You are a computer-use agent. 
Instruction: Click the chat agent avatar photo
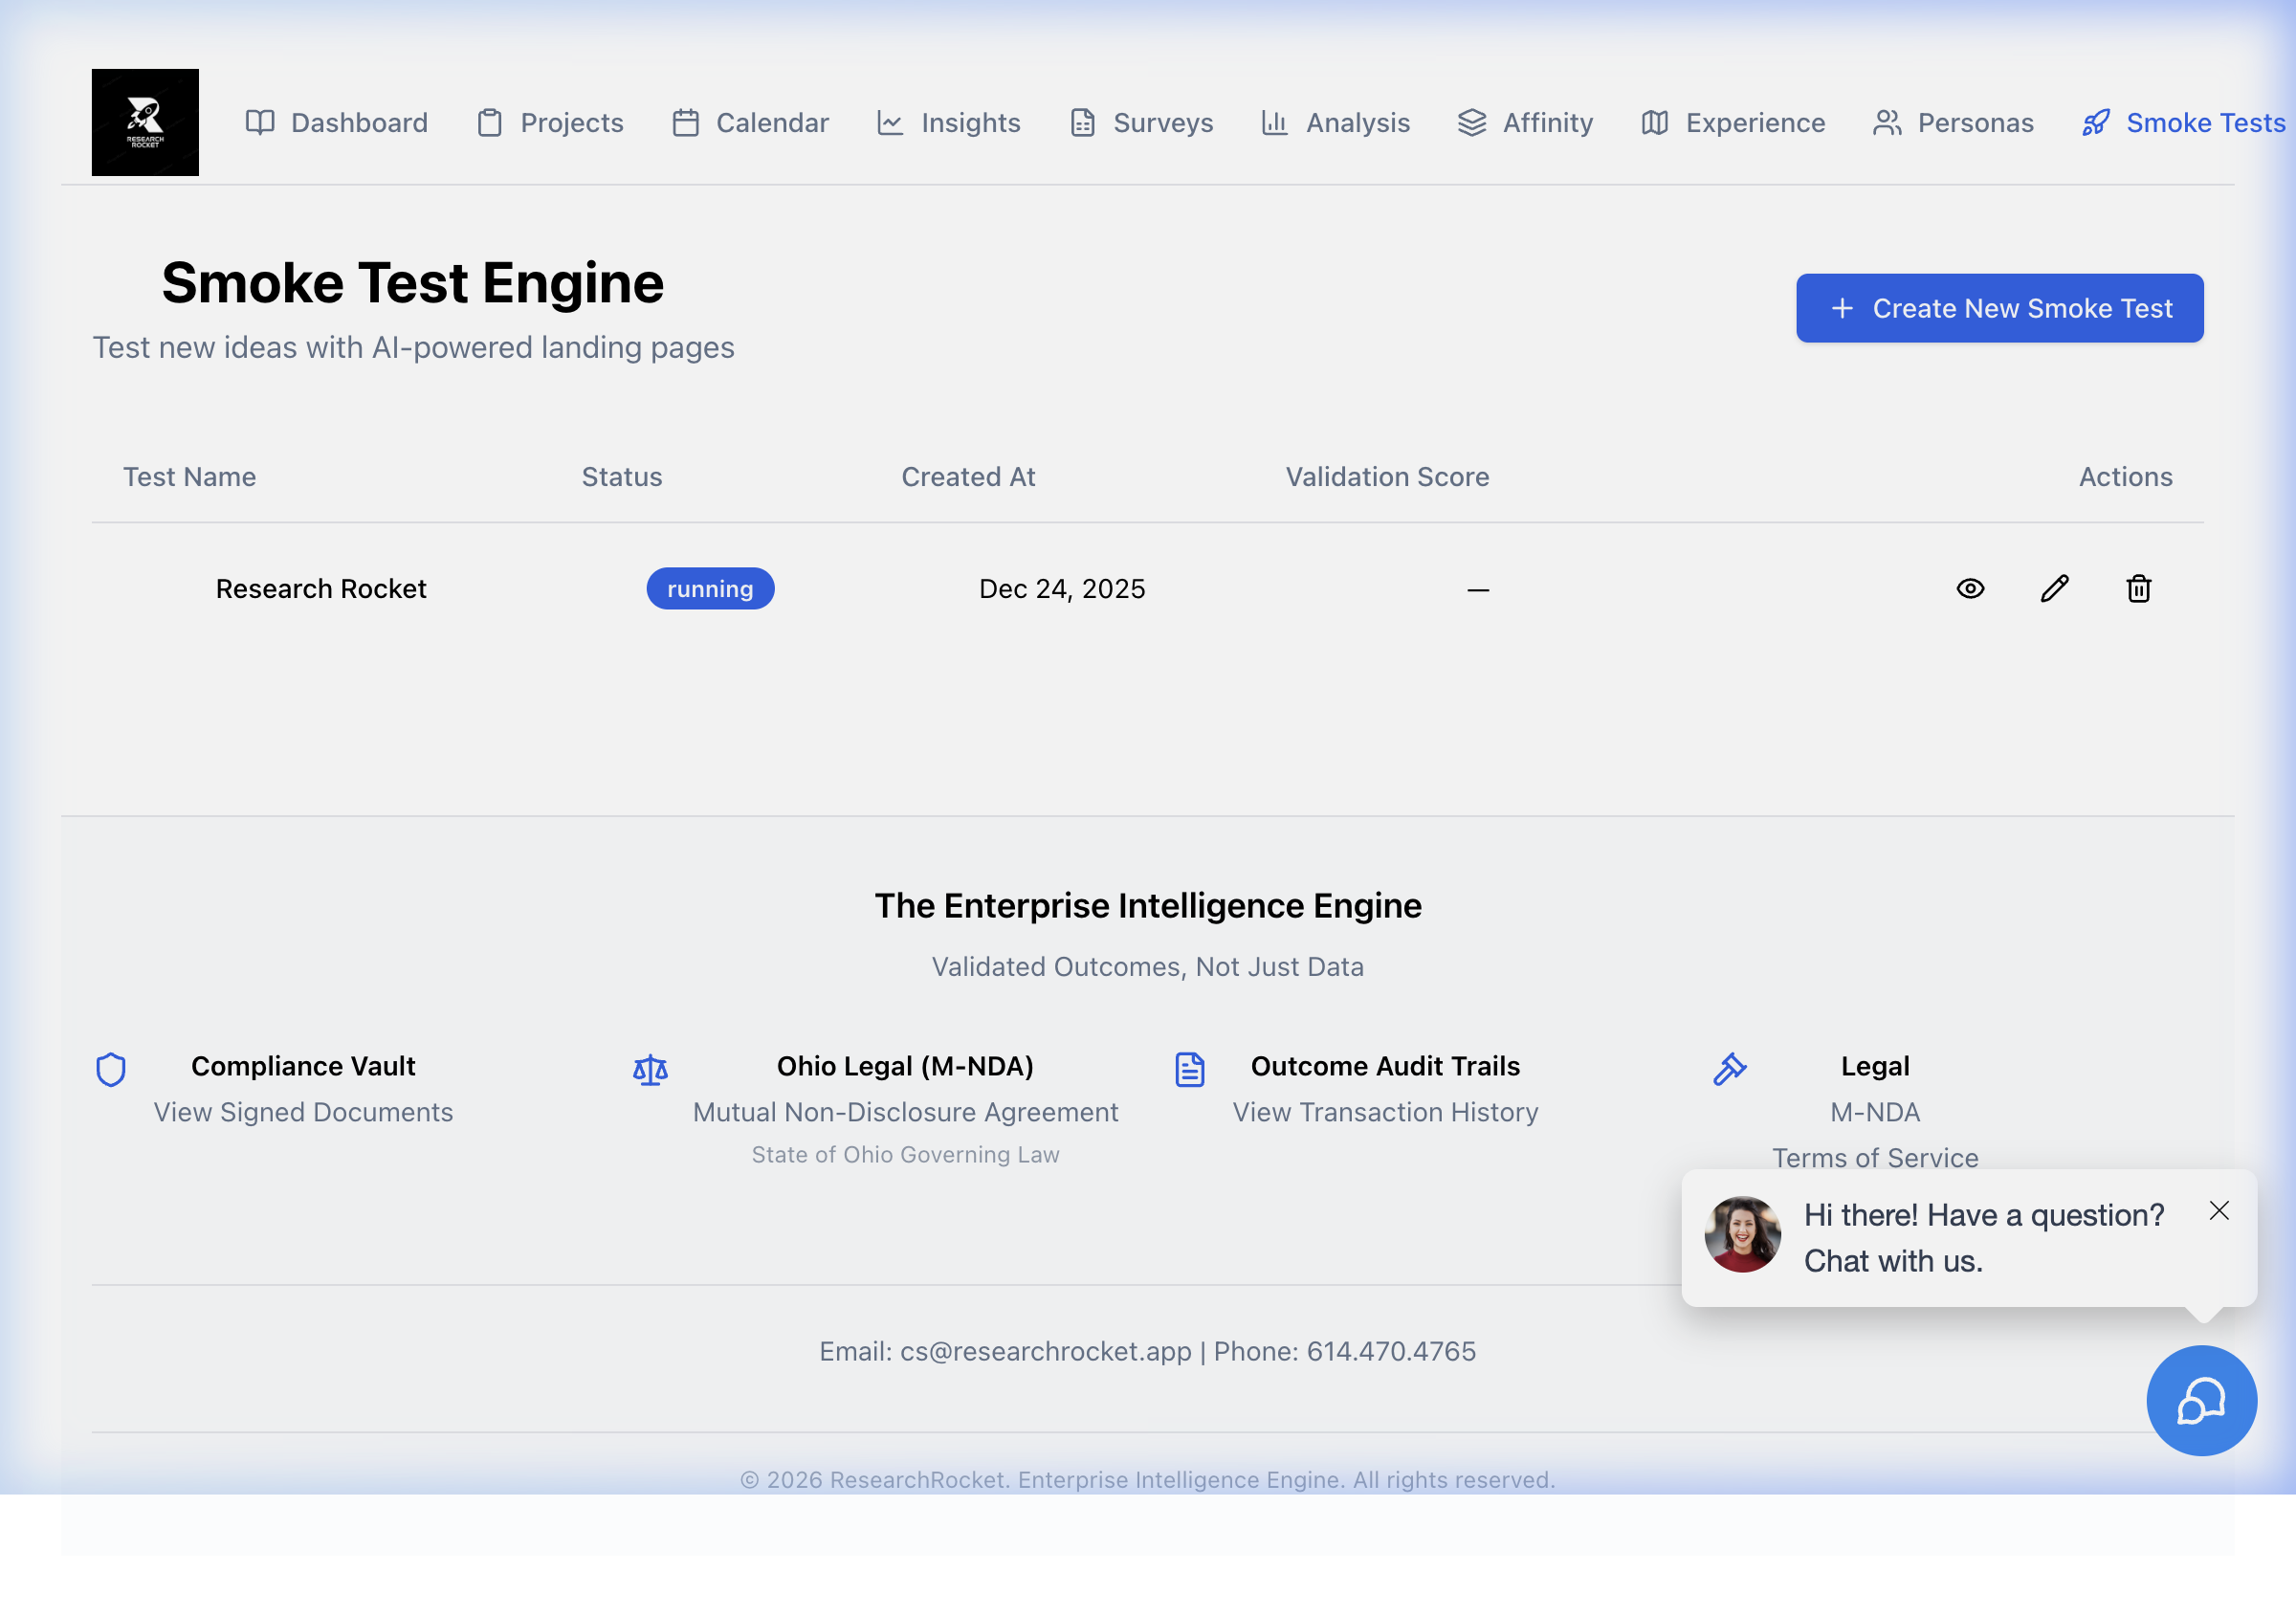1742,1234
